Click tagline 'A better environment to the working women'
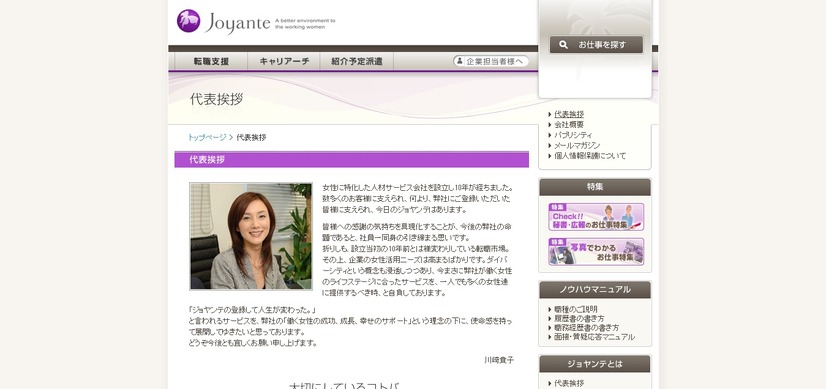This screenshot has height=389, width=826. tap(305, 23)
